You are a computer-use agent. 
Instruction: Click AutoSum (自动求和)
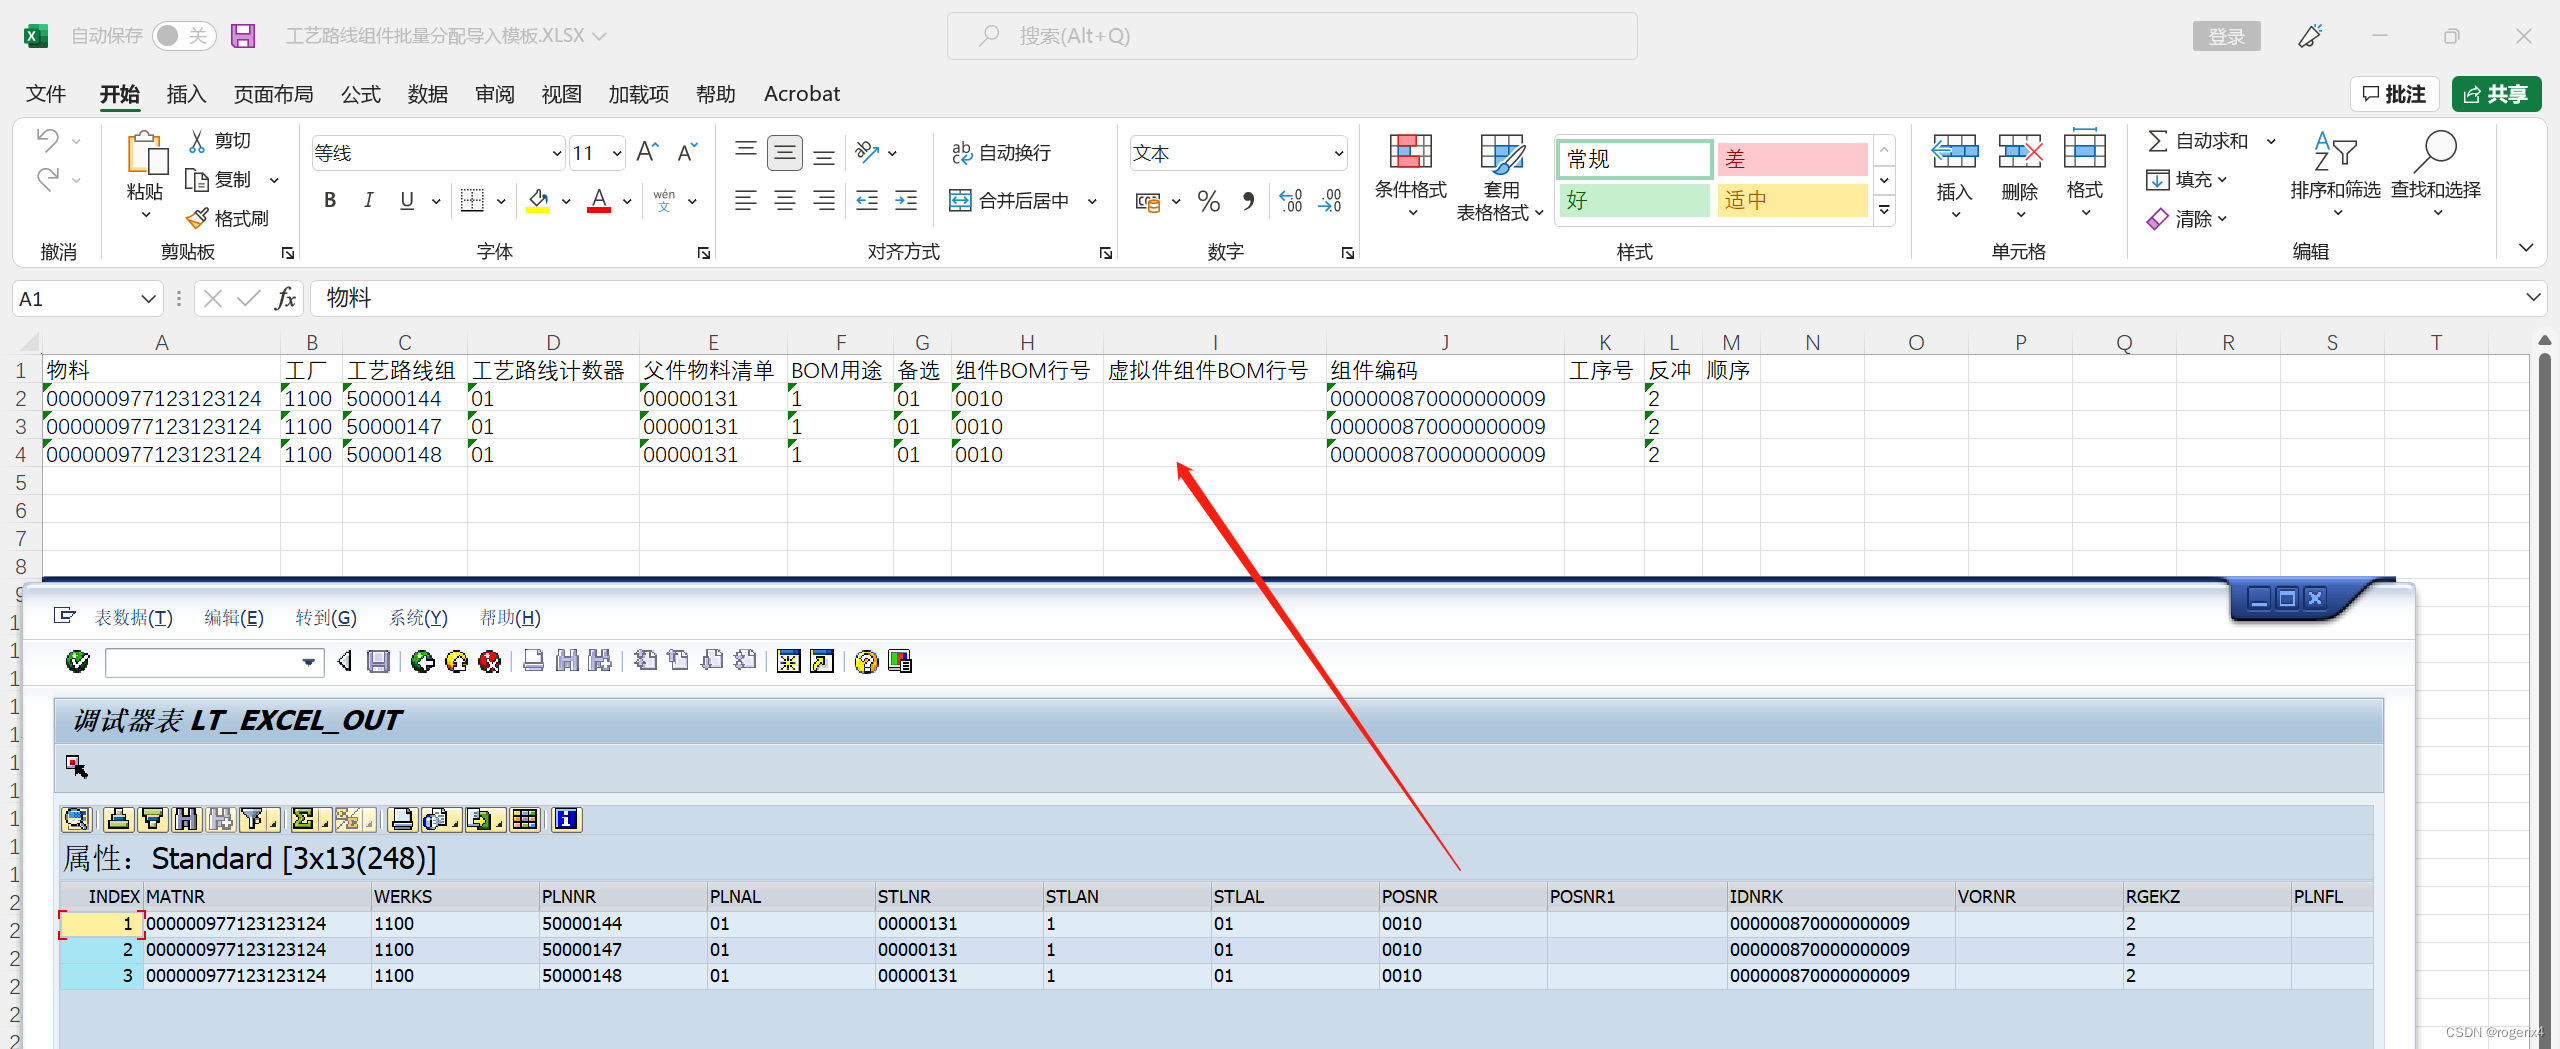click(x=2197, y=141)
